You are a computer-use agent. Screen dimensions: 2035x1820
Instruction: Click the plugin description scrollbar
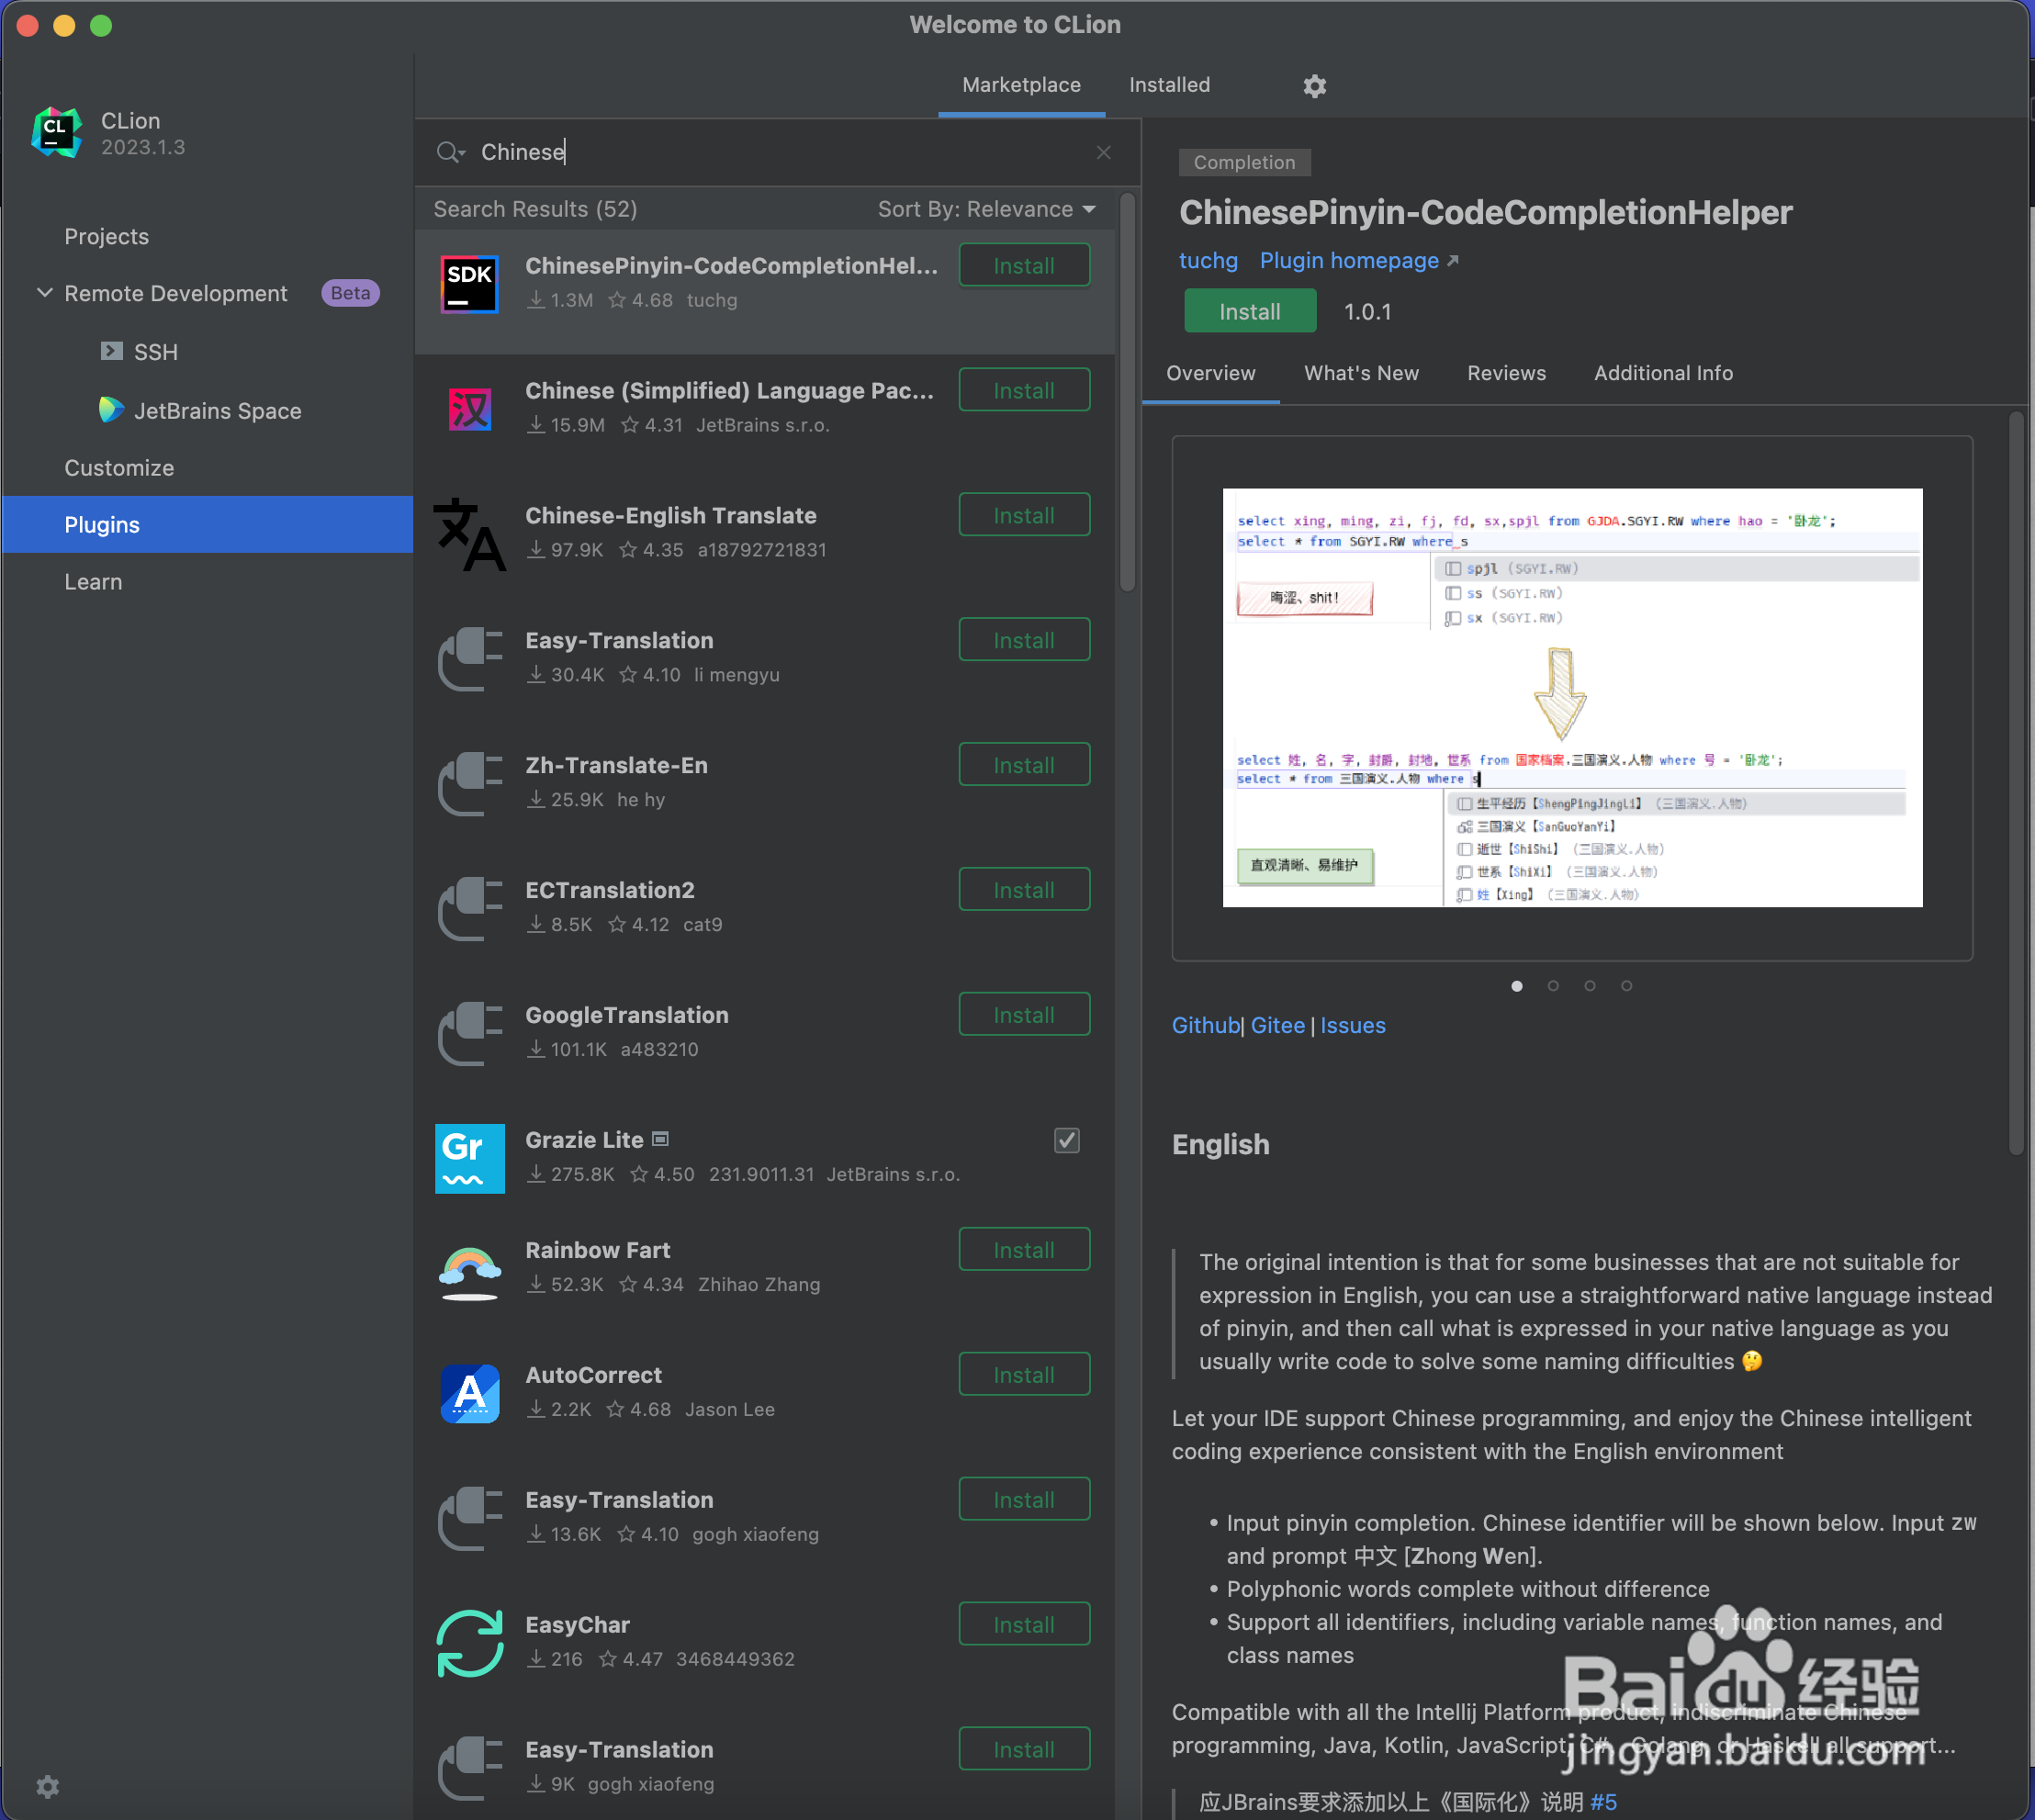point(2015,783)
